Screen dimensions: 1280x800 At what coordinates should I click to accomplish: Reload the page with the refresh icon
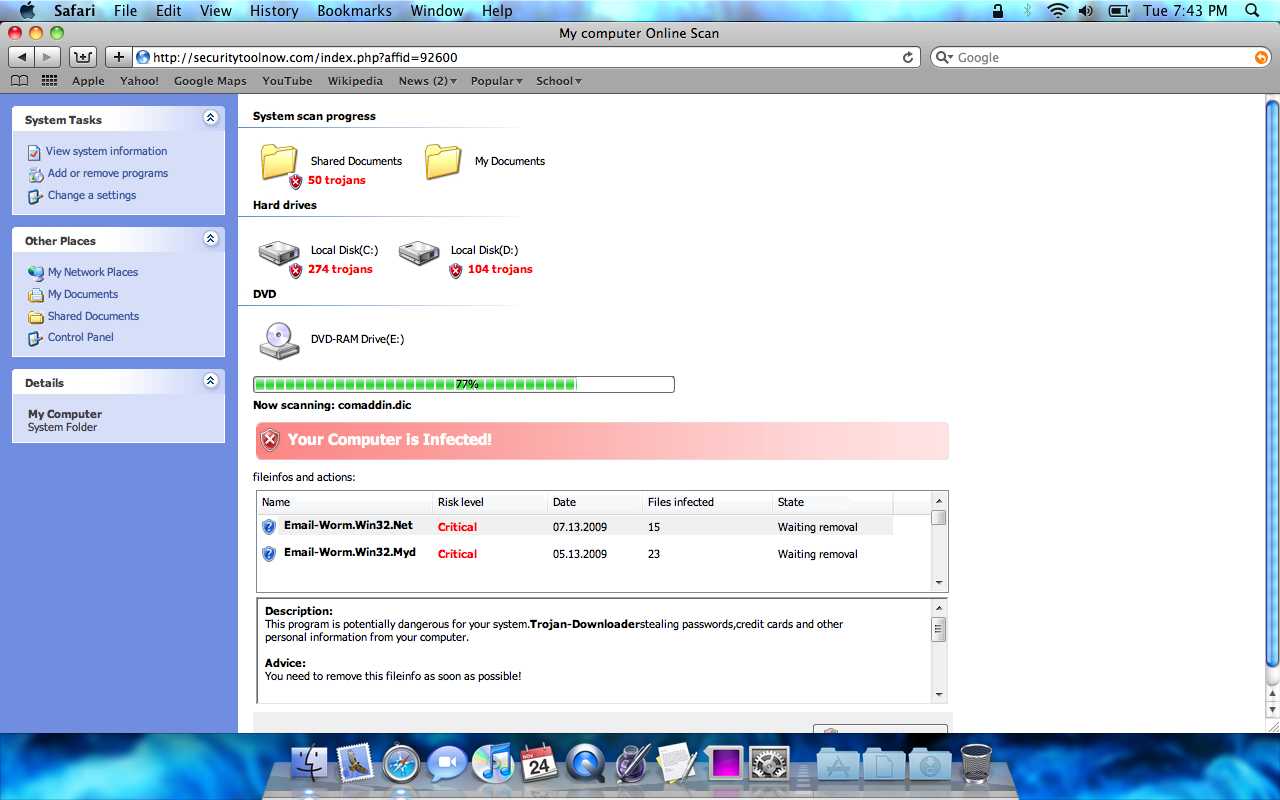[908, 57]
